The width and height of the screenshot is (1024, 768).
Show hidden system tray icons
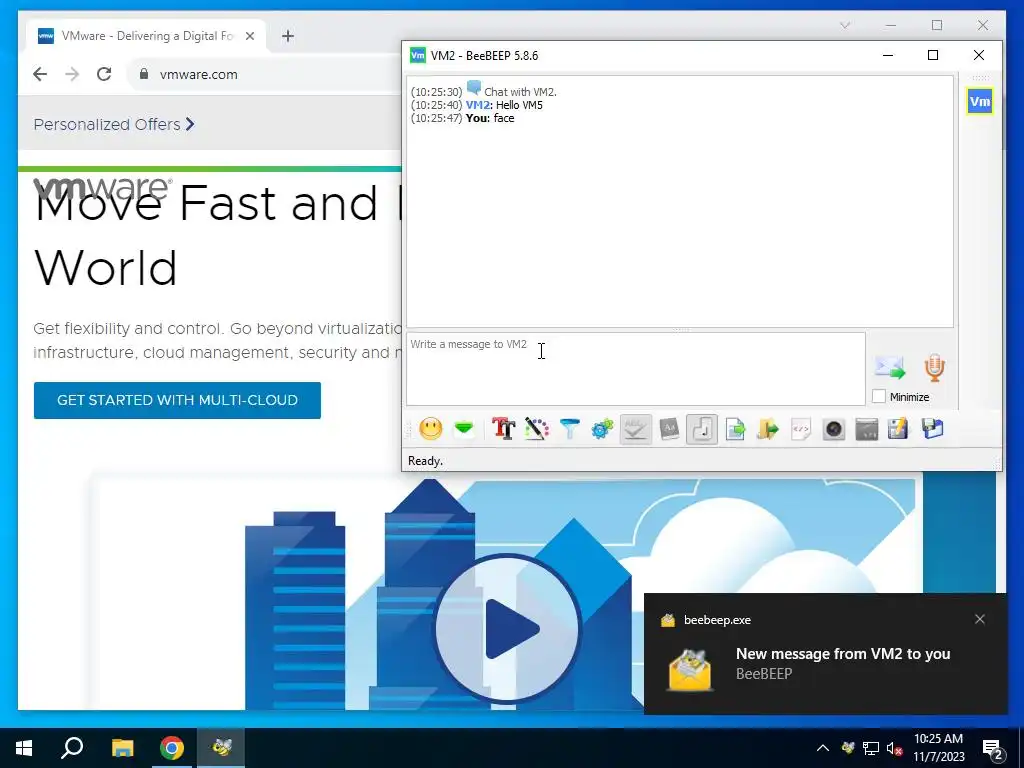pyautogui.click(x=823, y=748)
